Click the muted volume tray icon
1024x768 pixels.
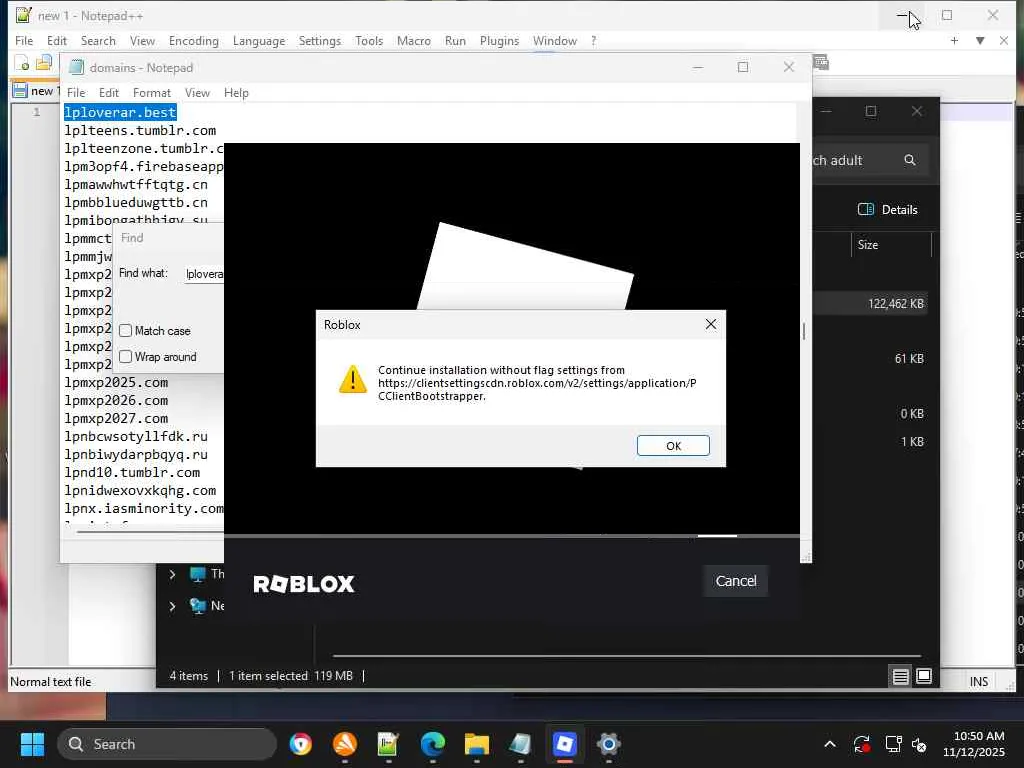920,744
